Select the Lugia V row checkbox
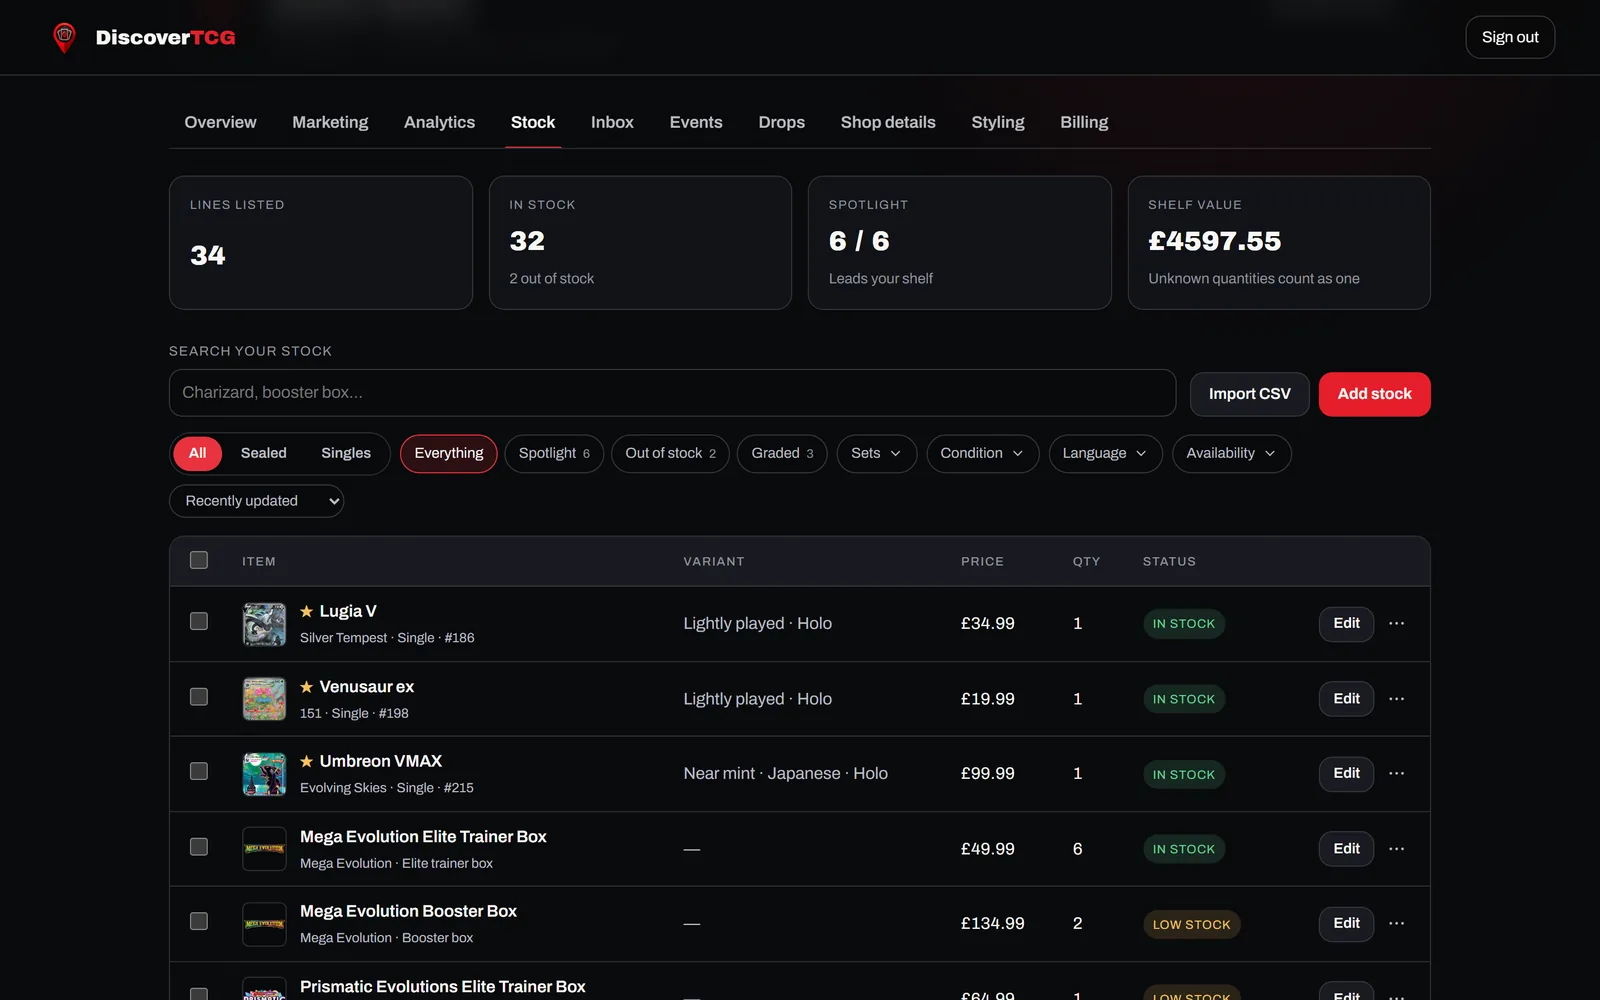 [x=199, y=621]
